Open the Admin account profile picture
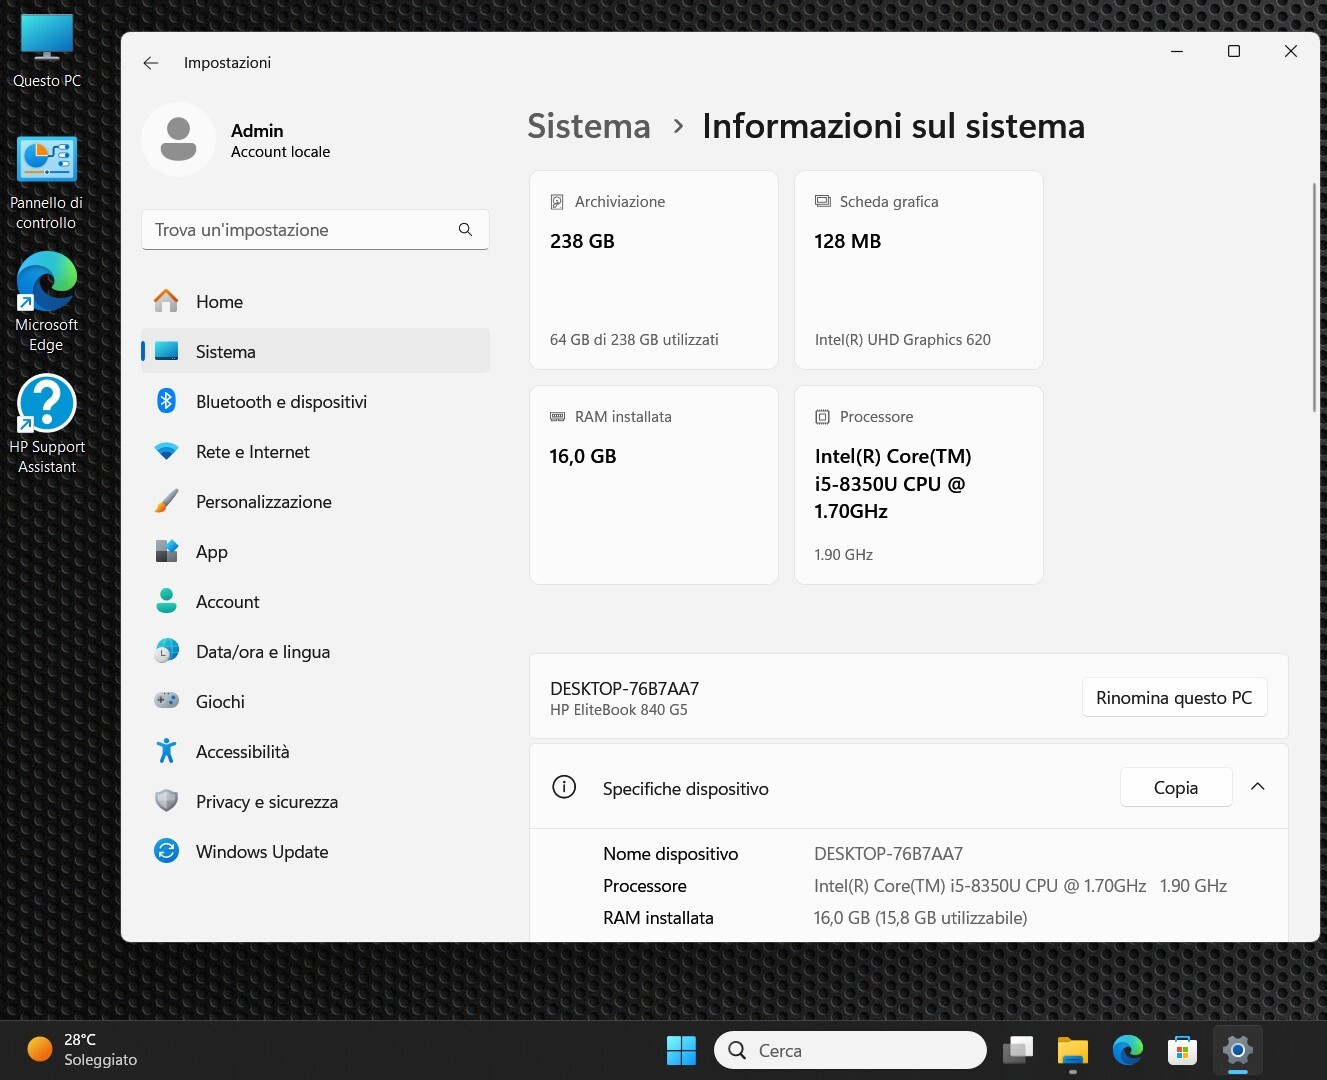 click(178, 139)
